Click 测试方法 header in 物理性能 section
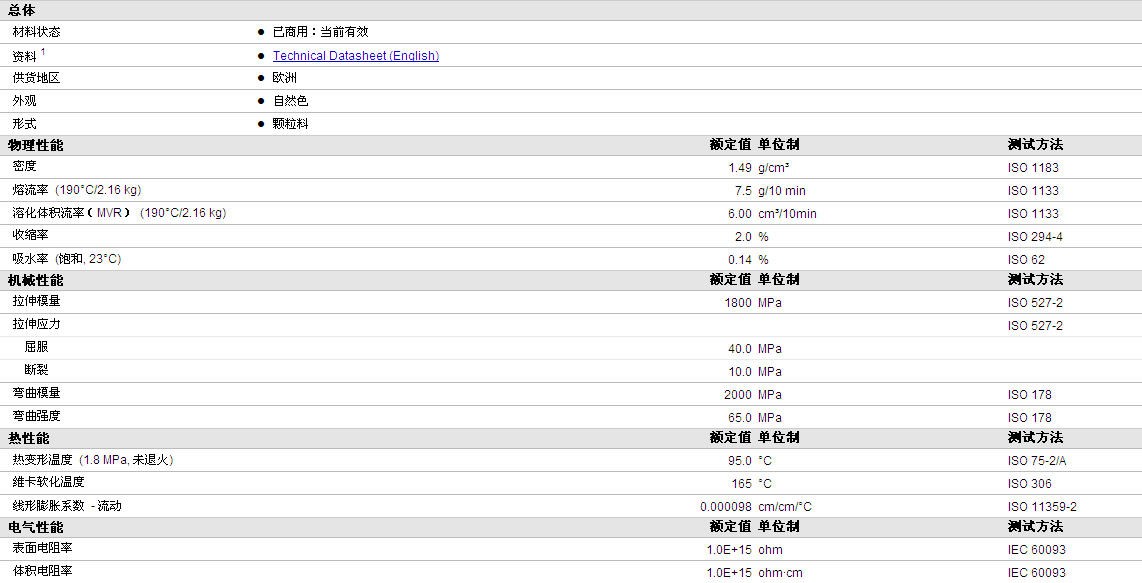The image size is (1142, 583). pos(1036,144)
